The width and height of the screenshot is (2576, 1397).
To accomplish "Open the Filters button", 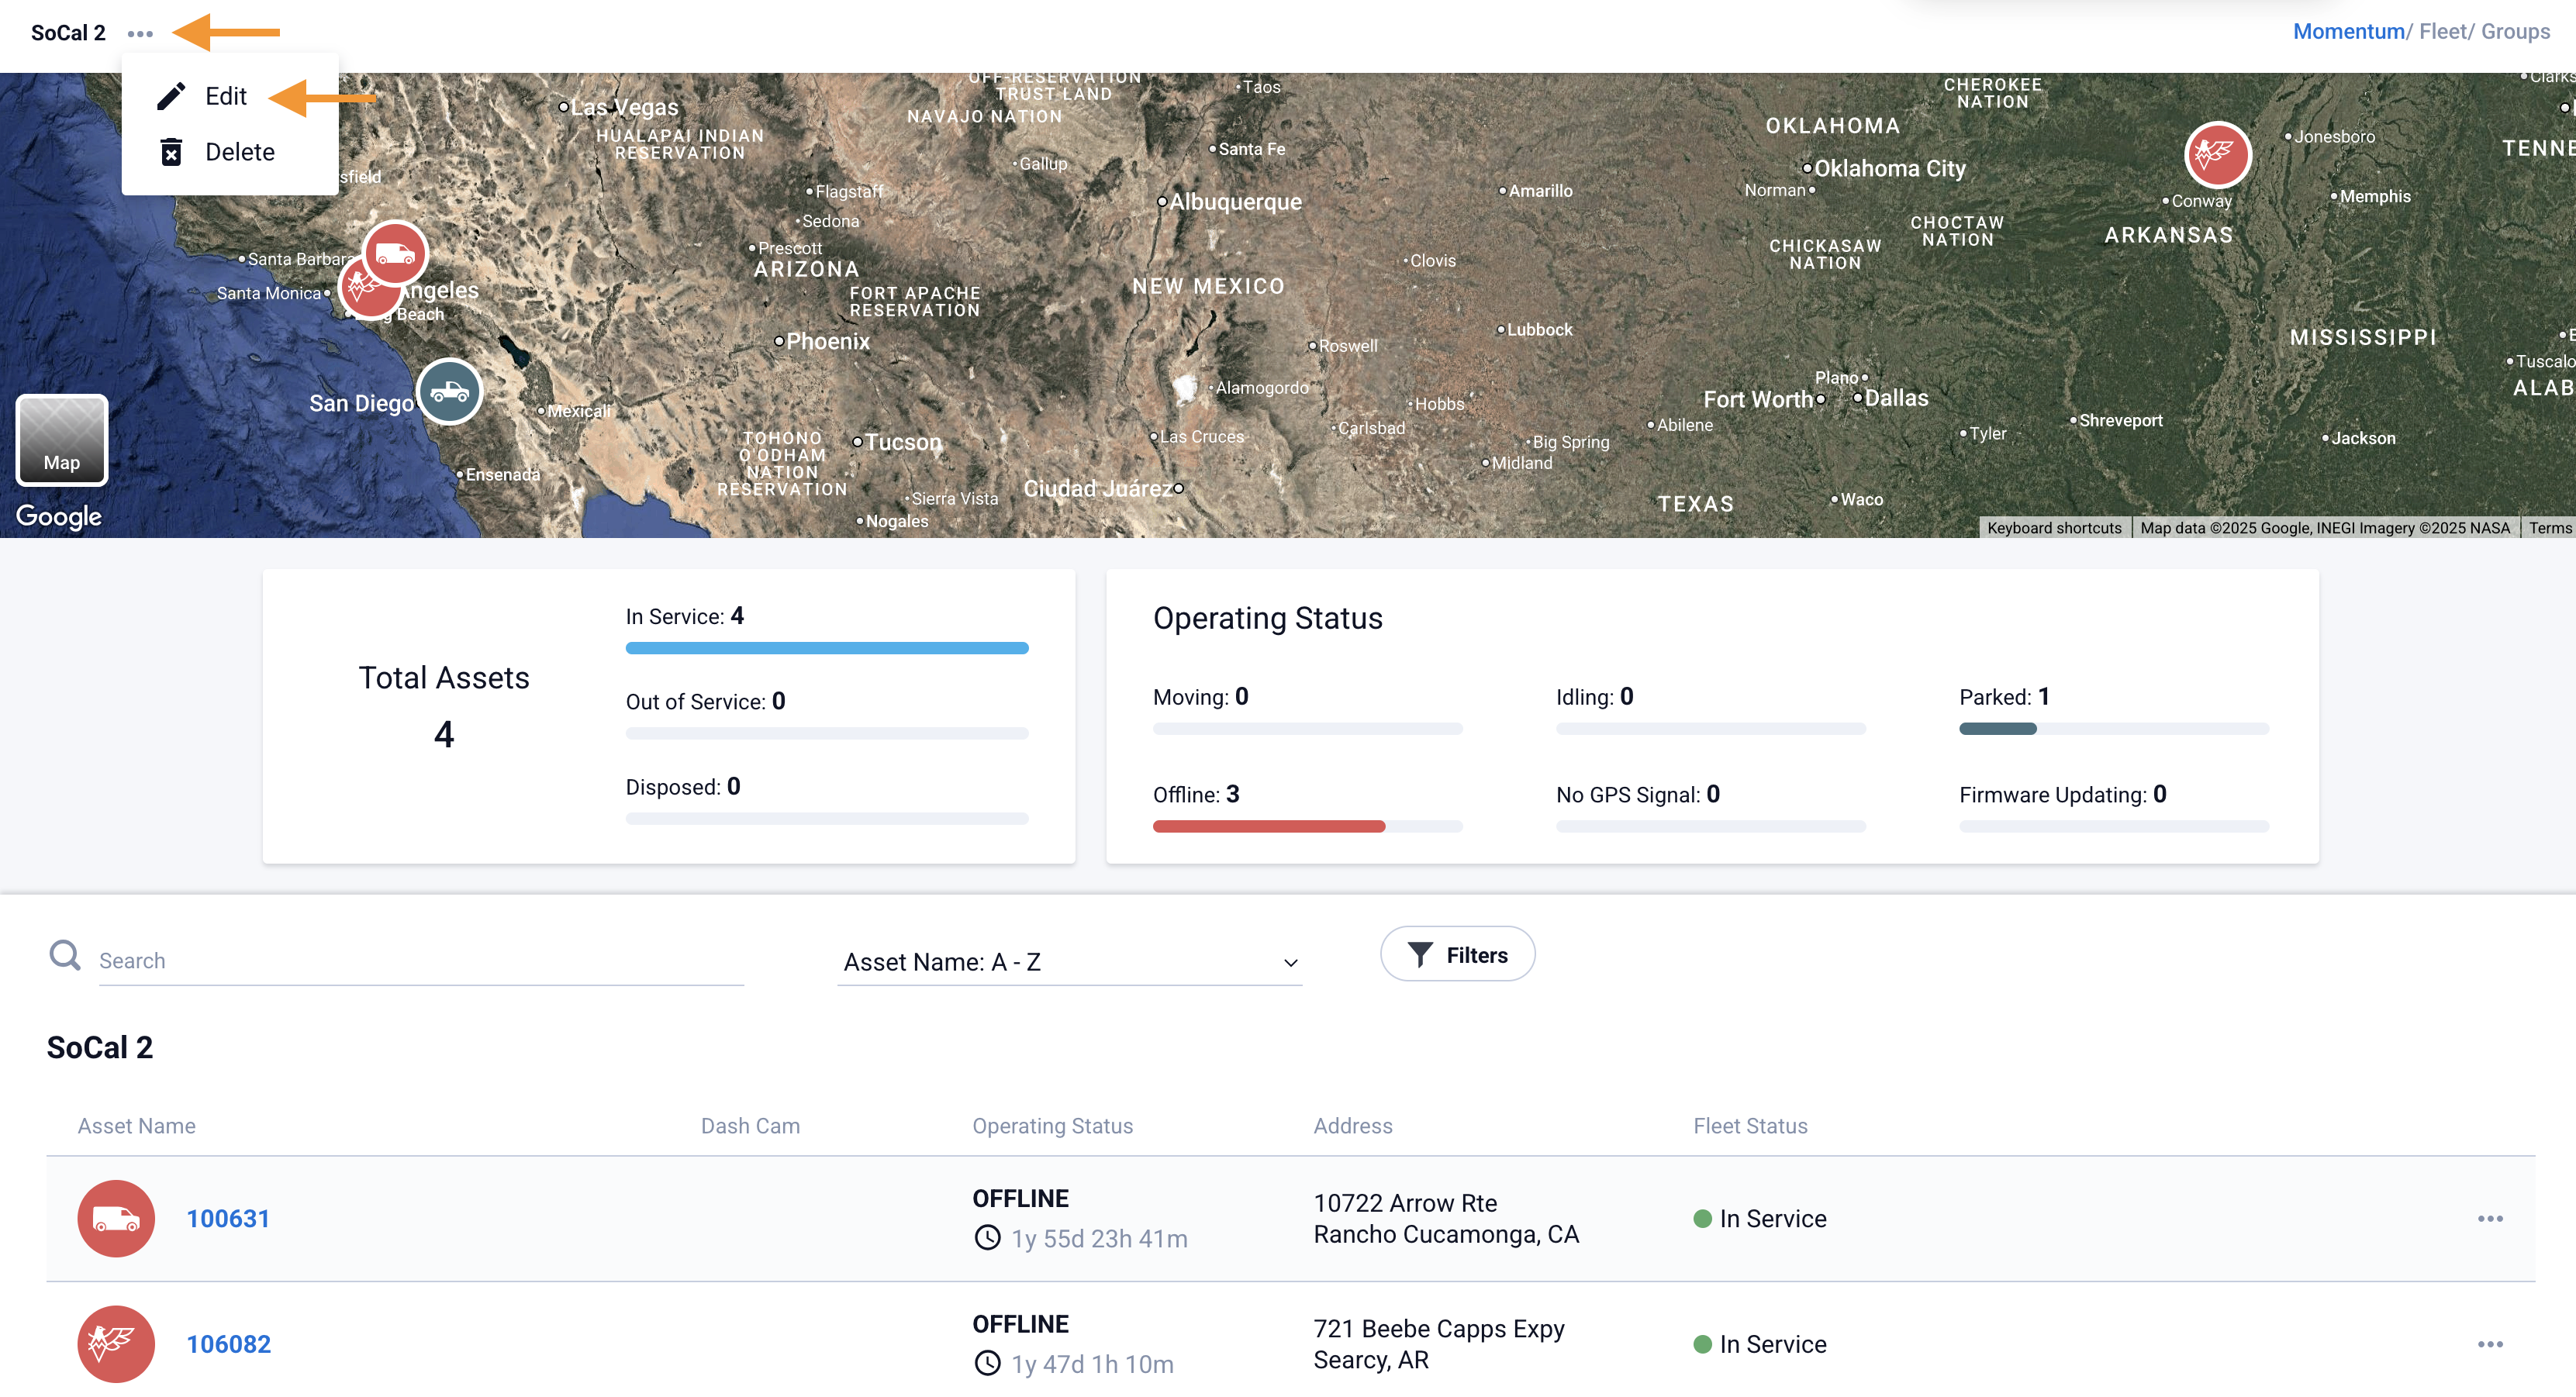I will [x=1457, y=955].
